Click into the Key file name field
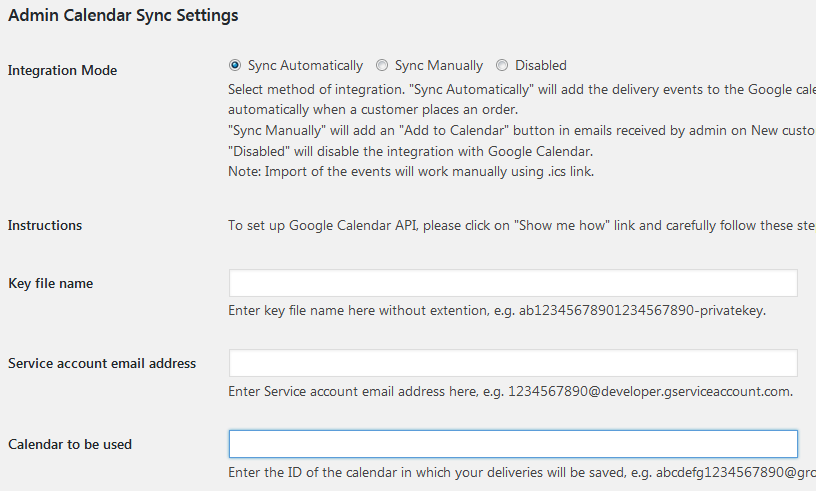This screenshot has height=491, width=816. (513, 283)
